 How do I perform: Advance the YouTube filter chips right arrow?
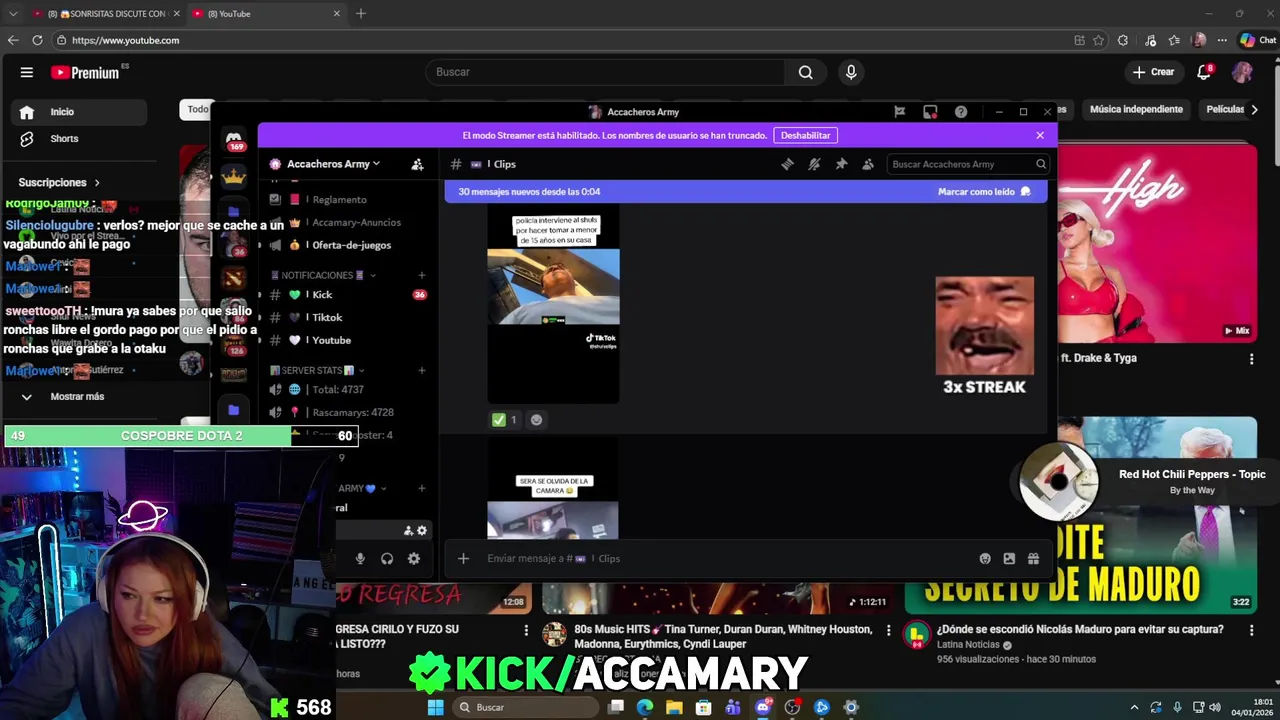pos(1254,109)
